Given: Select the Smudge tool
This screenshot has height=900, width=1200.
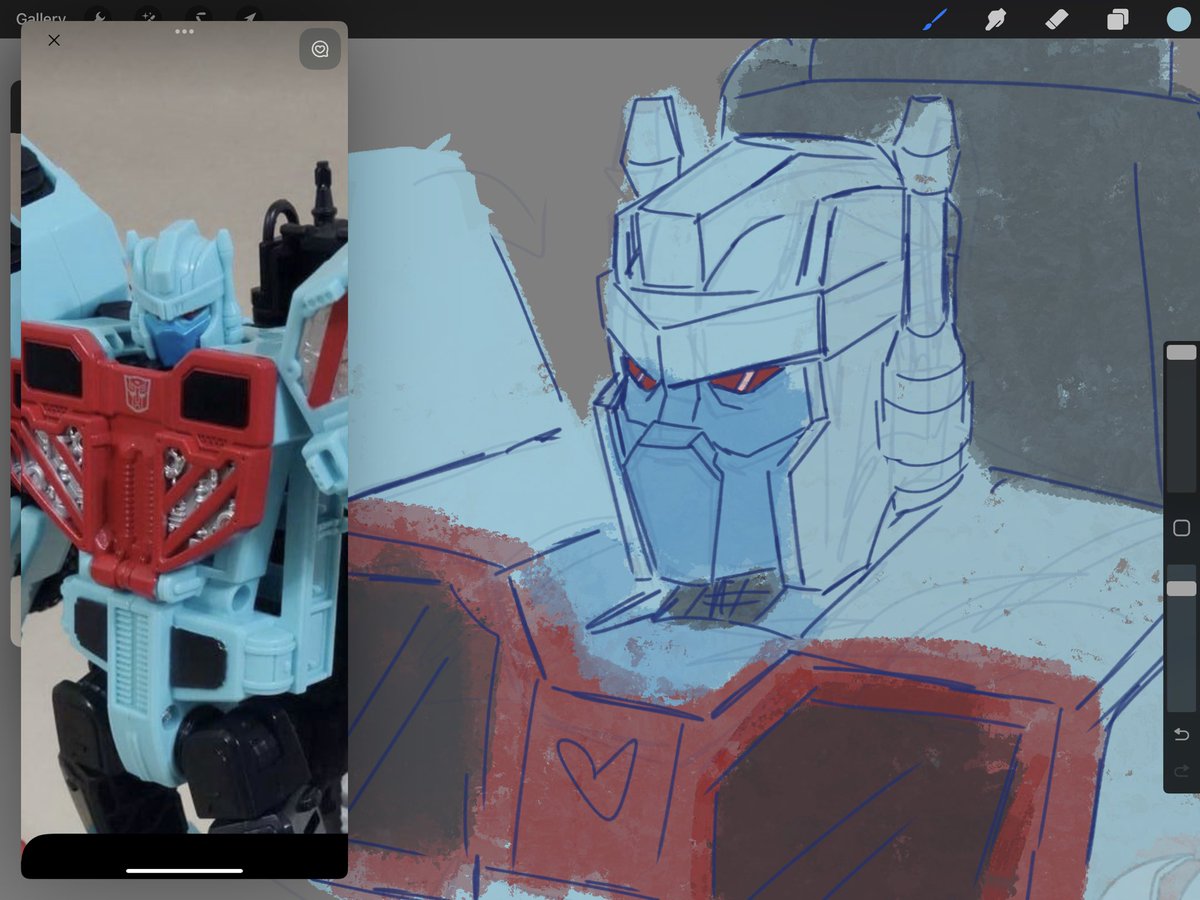Looking at the screenshot, I should 995,19.
